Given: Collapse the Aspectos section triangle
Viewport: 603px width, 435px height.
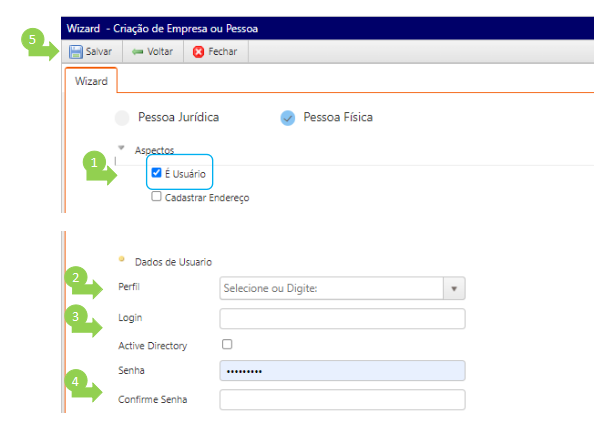Looking at the screenshot, I should 121,148.
